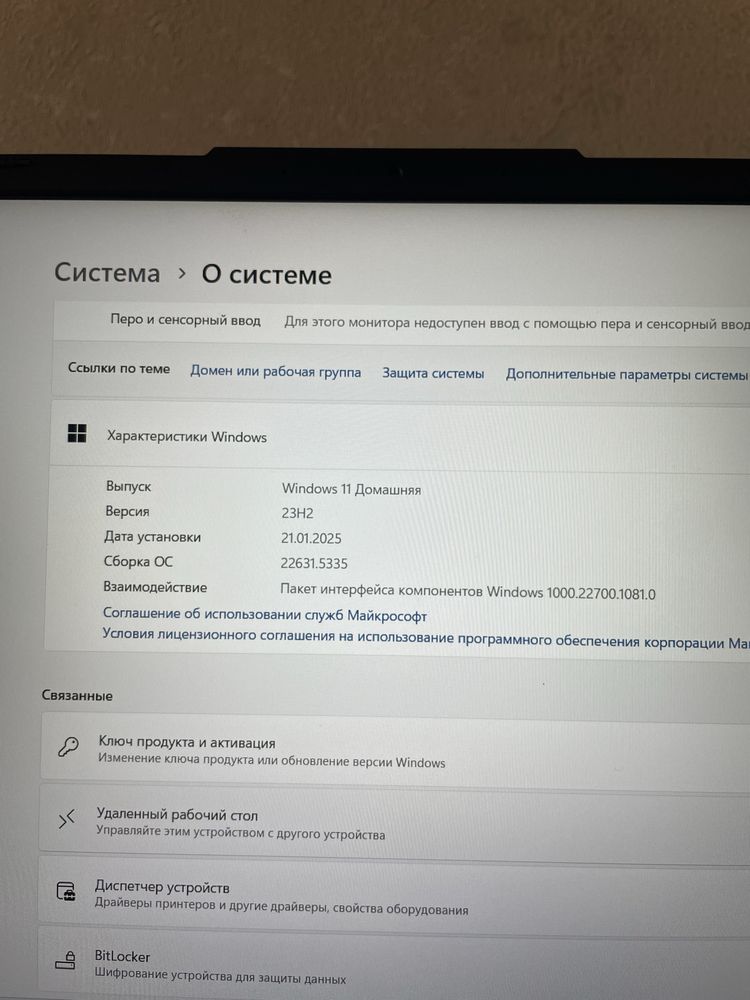Select OS build number 22631.5335

click(x=314, y=563)
